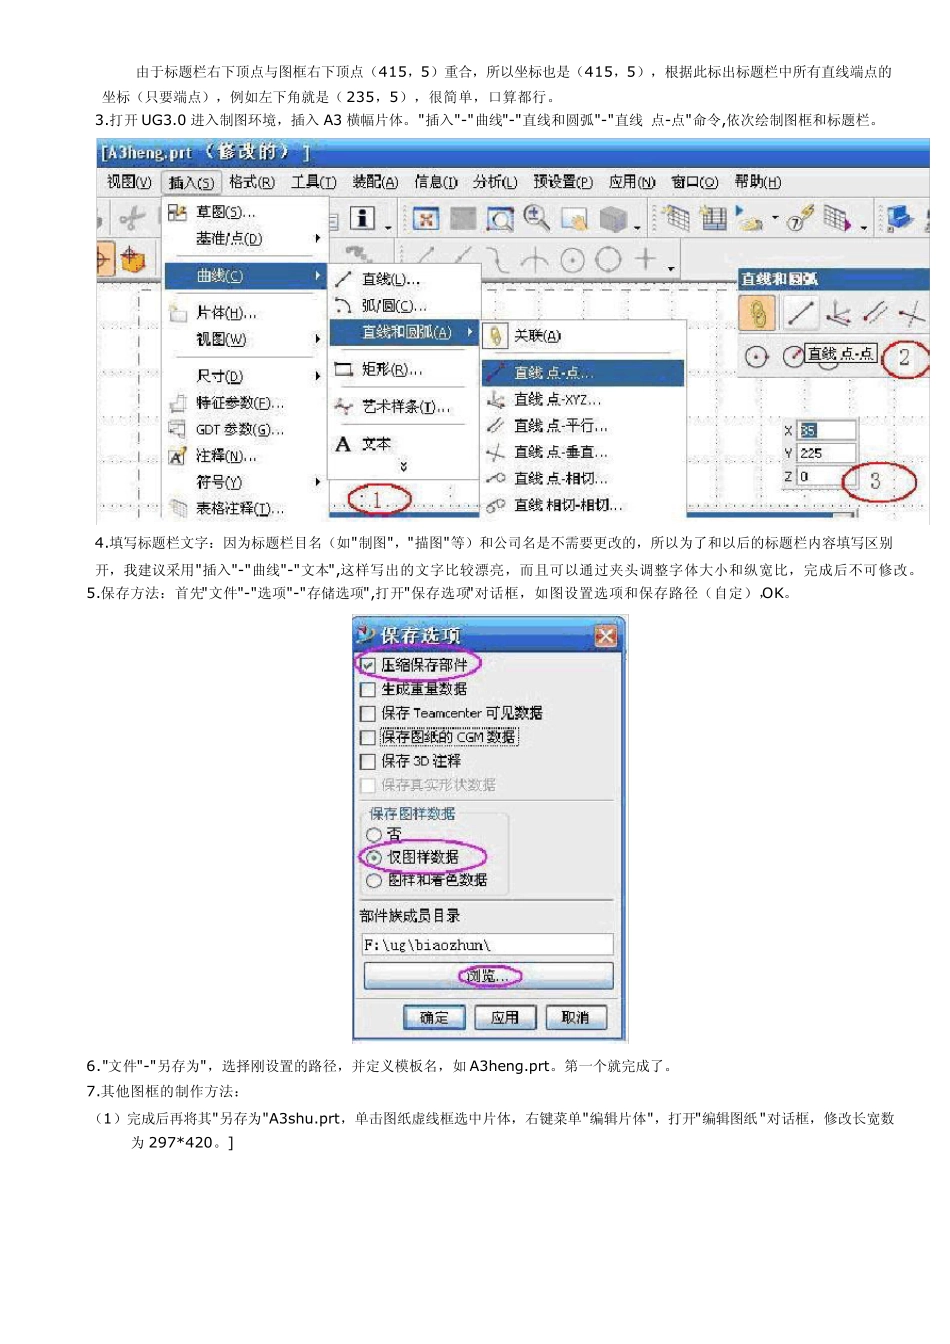The width and height of the screenshot is (950, 1344).
Task: Open dropdown arrow beside shaded cube icon
Action: coord(637,226)
